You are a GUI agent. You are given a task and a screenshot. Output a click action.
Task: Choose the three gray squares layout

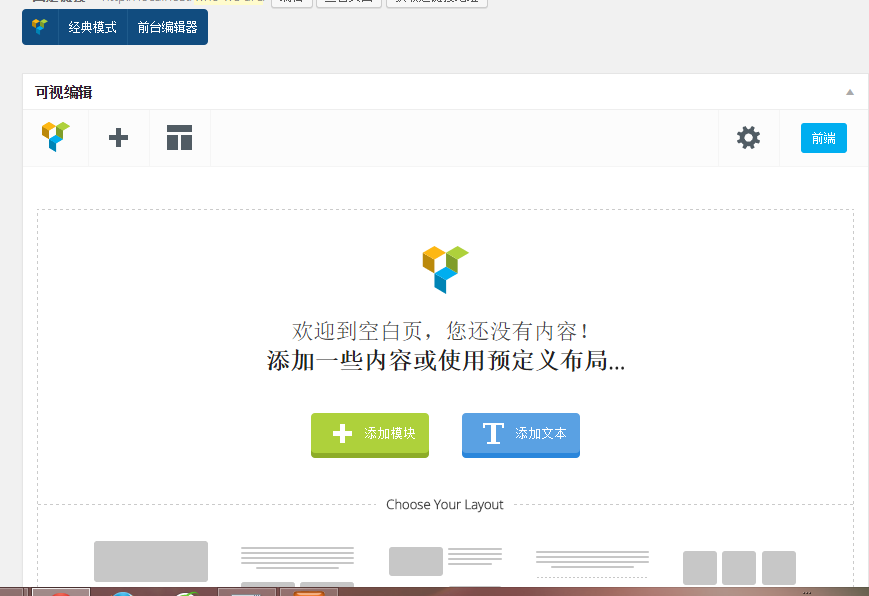[739, 567]
